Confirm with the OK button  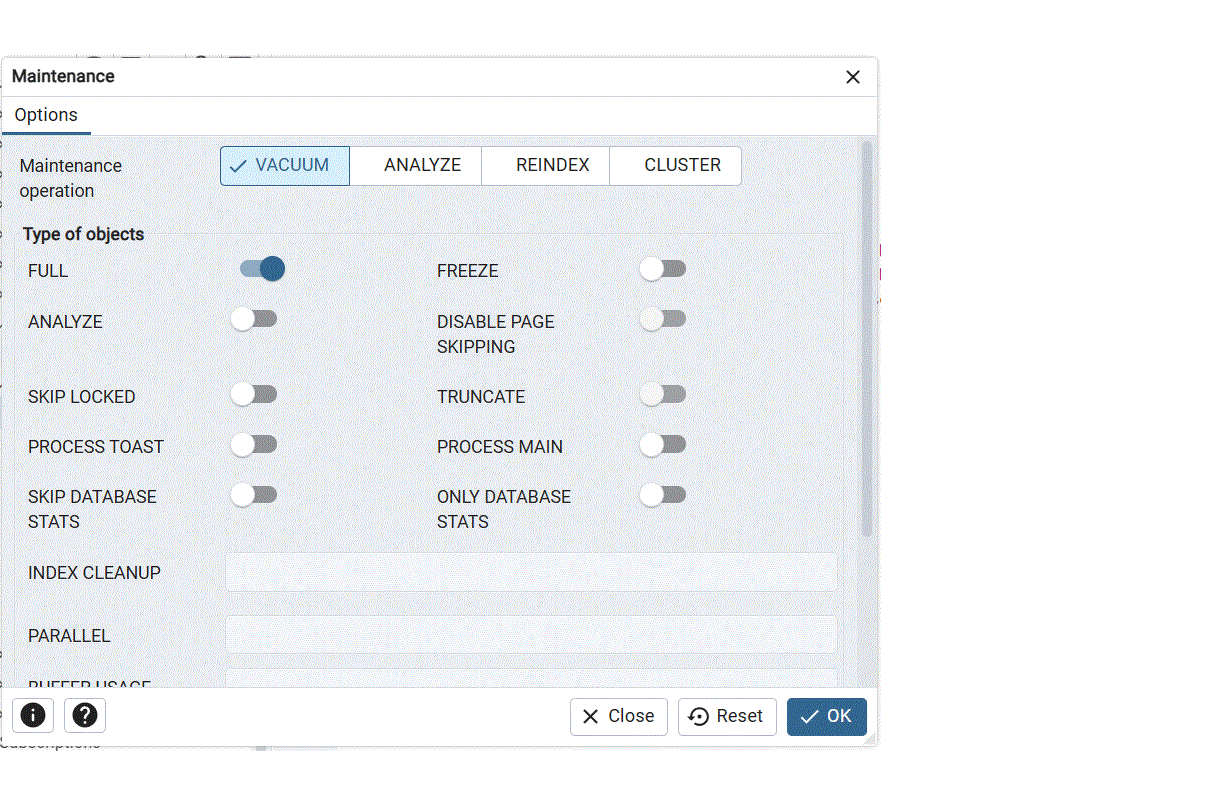pyautogui.click(x=826, y=716)
